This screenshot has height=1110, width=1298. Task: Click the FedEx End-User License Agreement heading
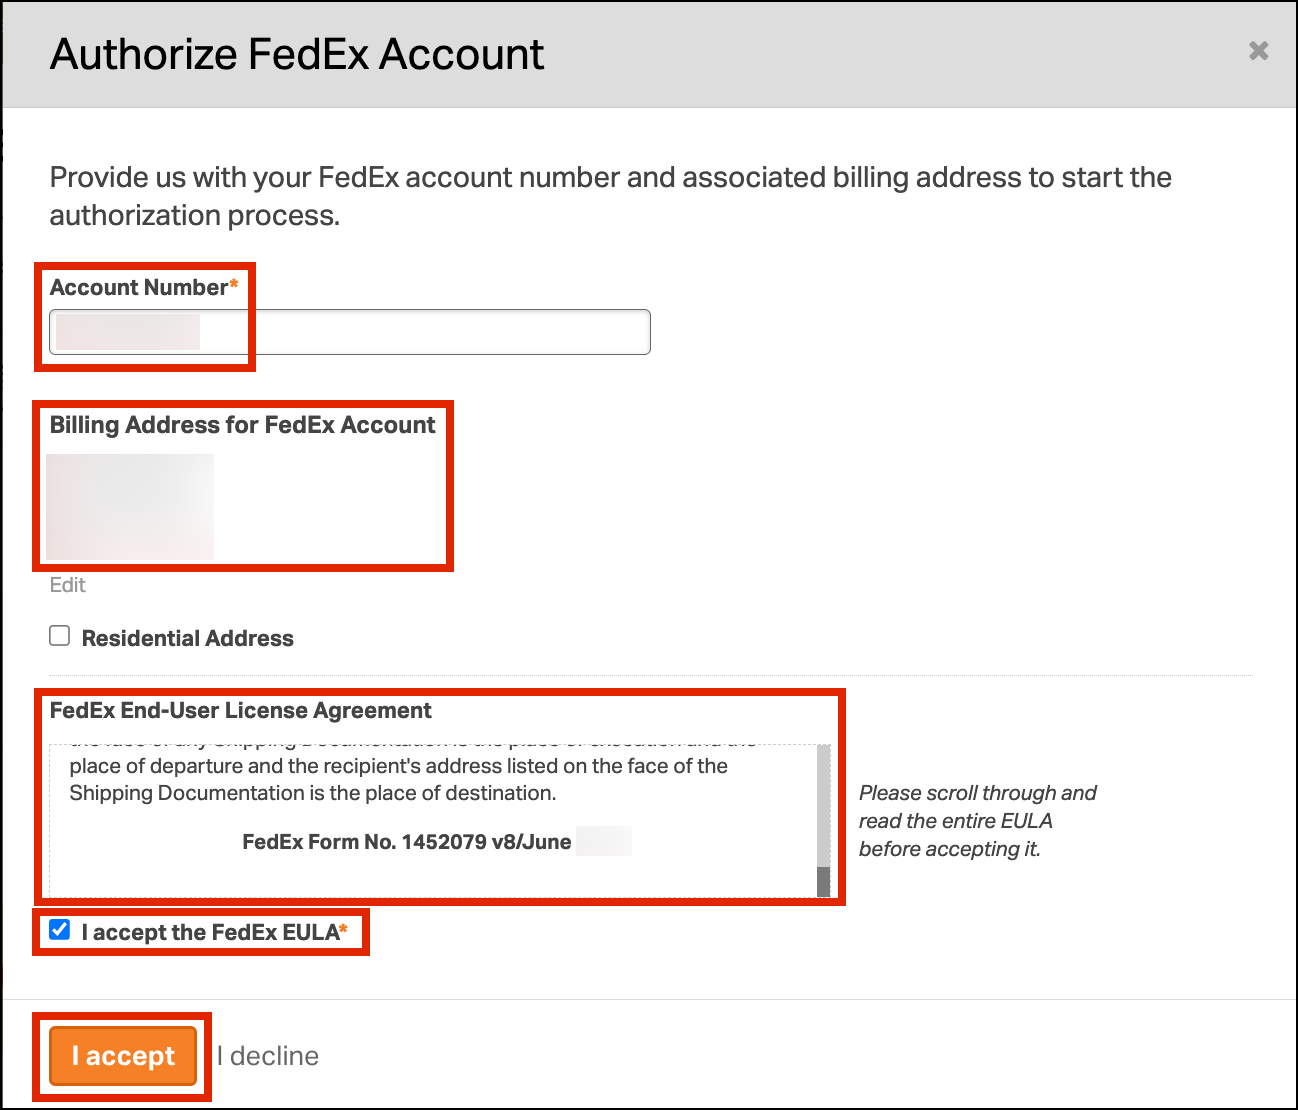pos(241,711)
